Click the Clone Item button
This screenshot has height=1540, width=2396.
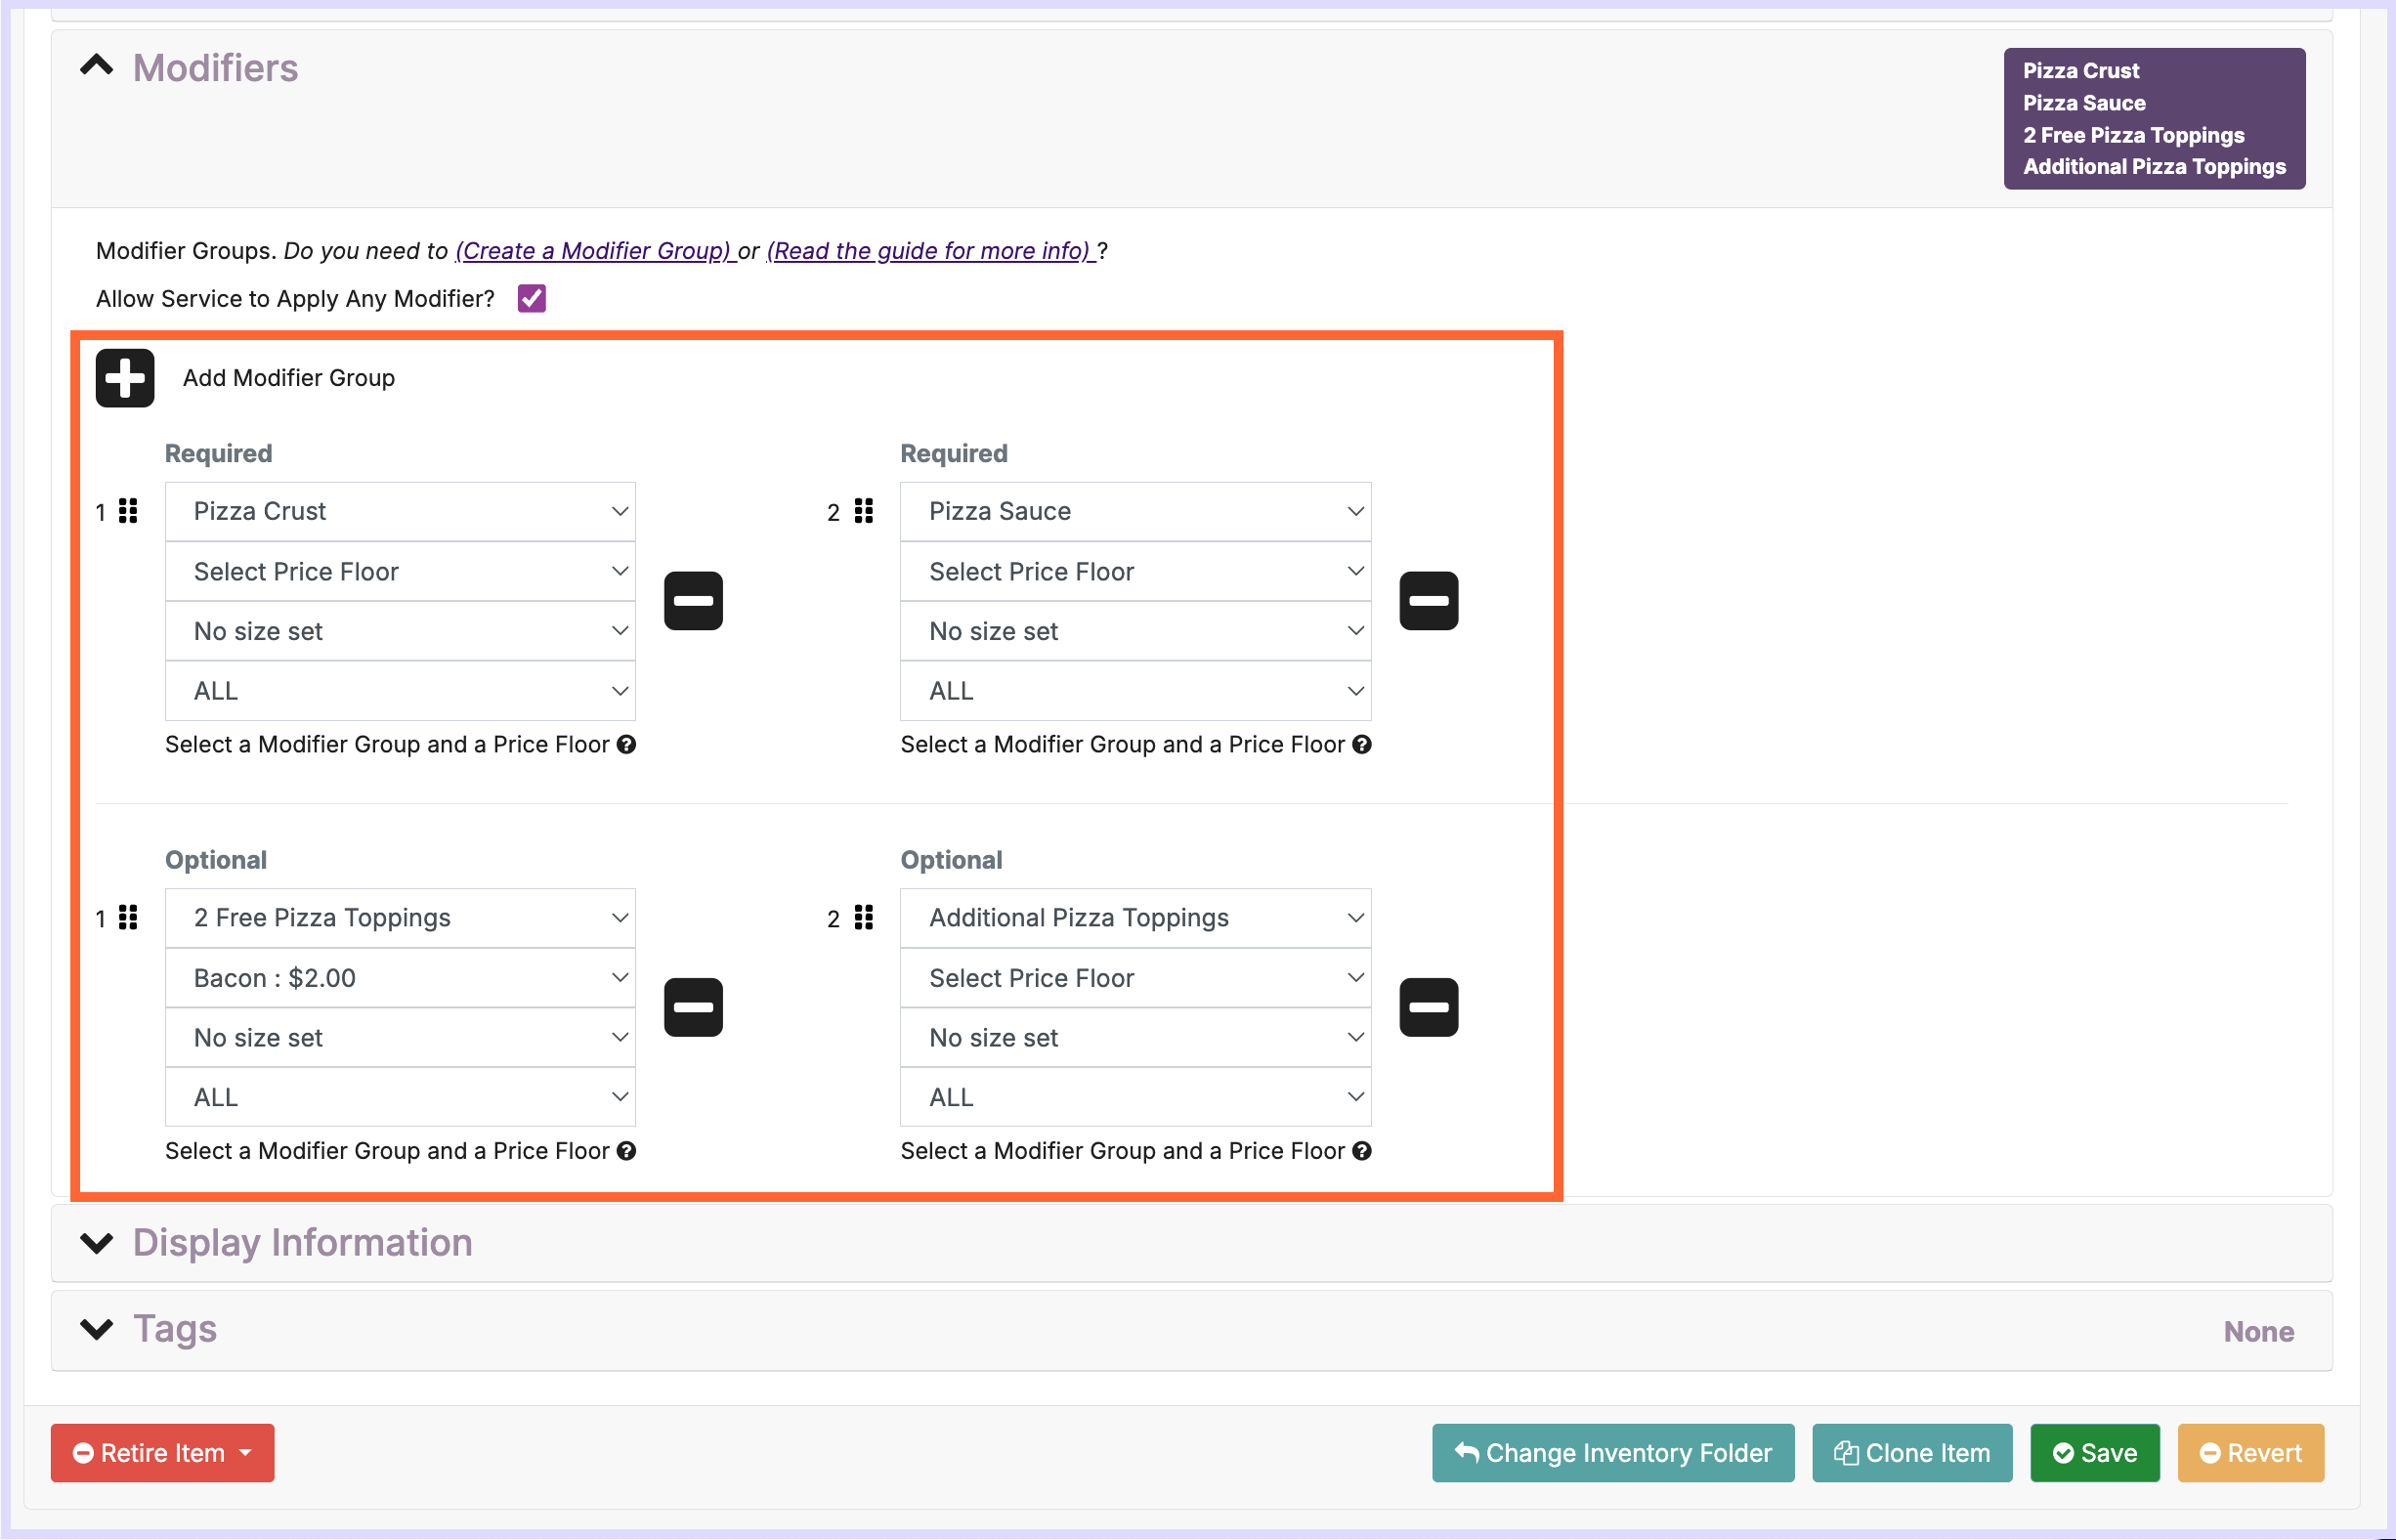click(1911, 1453)
